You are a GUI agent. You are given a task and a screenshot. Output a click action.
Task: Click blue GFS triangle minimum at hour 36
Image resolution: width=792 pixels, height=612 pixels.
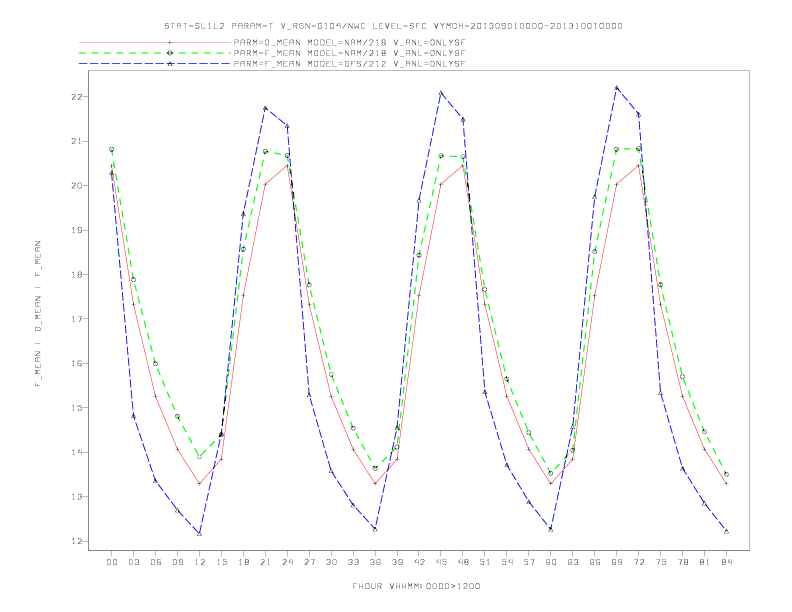[375, 529]
